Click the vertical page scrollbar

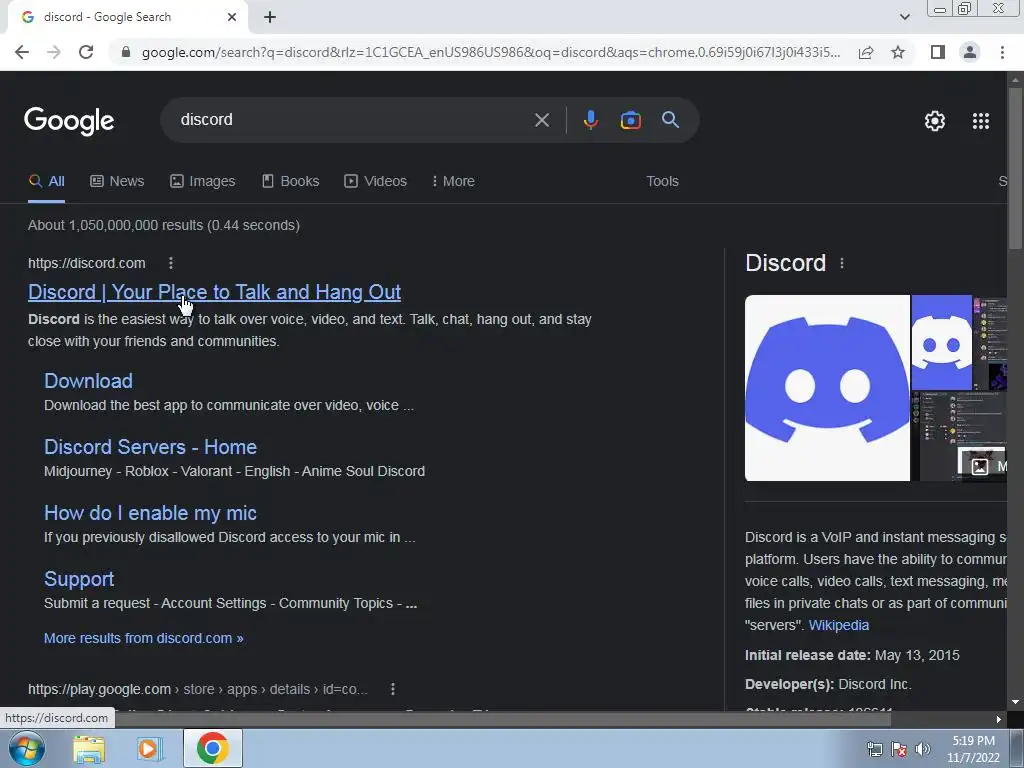(1014, 168)
